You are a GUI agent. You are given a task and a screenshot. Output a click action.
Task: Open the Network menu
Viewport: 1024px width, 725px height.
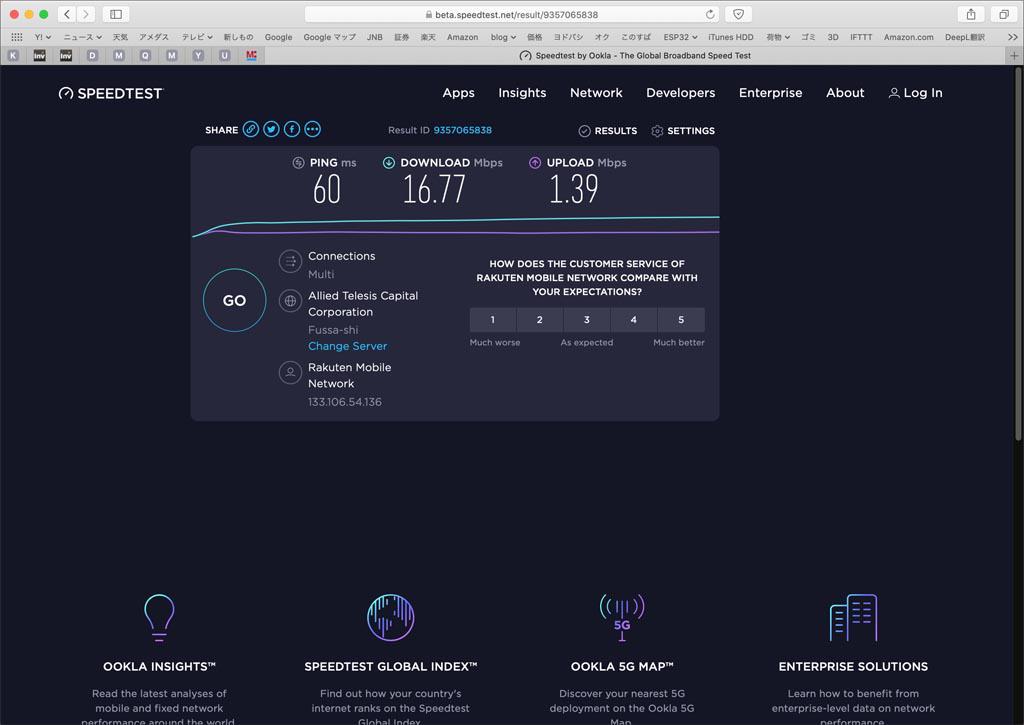click(x=596, y=93)
